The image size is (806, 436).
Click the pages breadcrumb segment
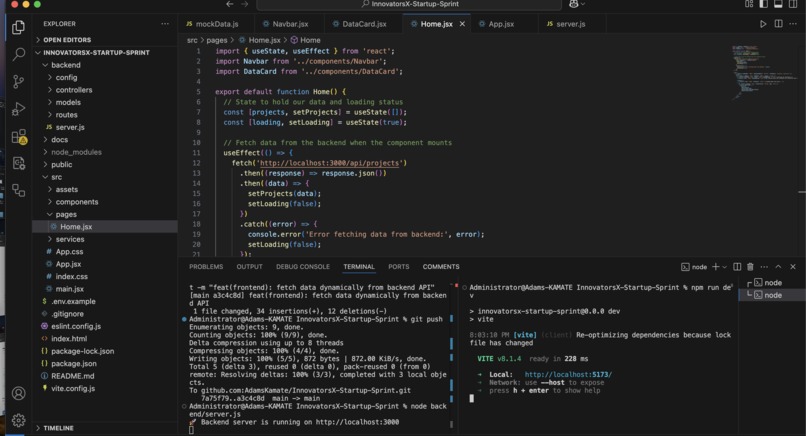[216, 40]
